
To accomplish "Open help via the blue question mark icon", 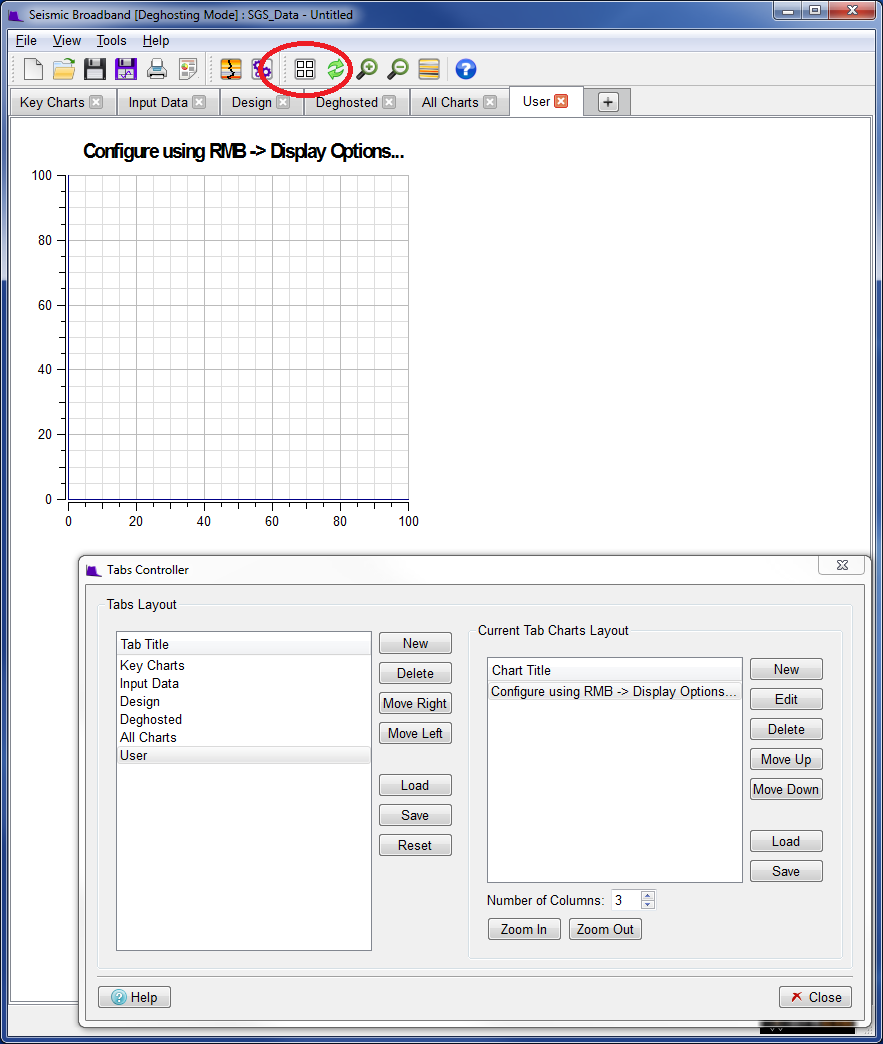I will pyautogui.click(x=465, y=69).
